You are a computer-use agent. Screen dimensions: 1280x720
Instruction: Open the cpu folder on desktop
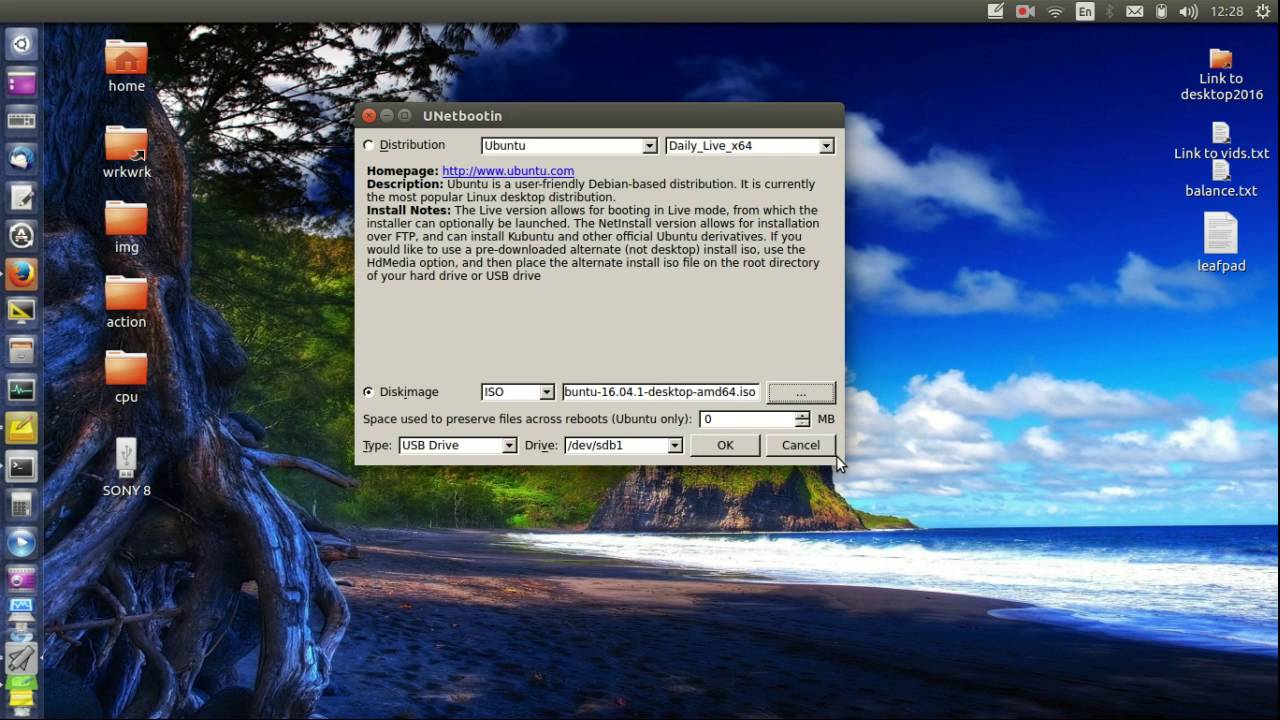coord(126,377)
